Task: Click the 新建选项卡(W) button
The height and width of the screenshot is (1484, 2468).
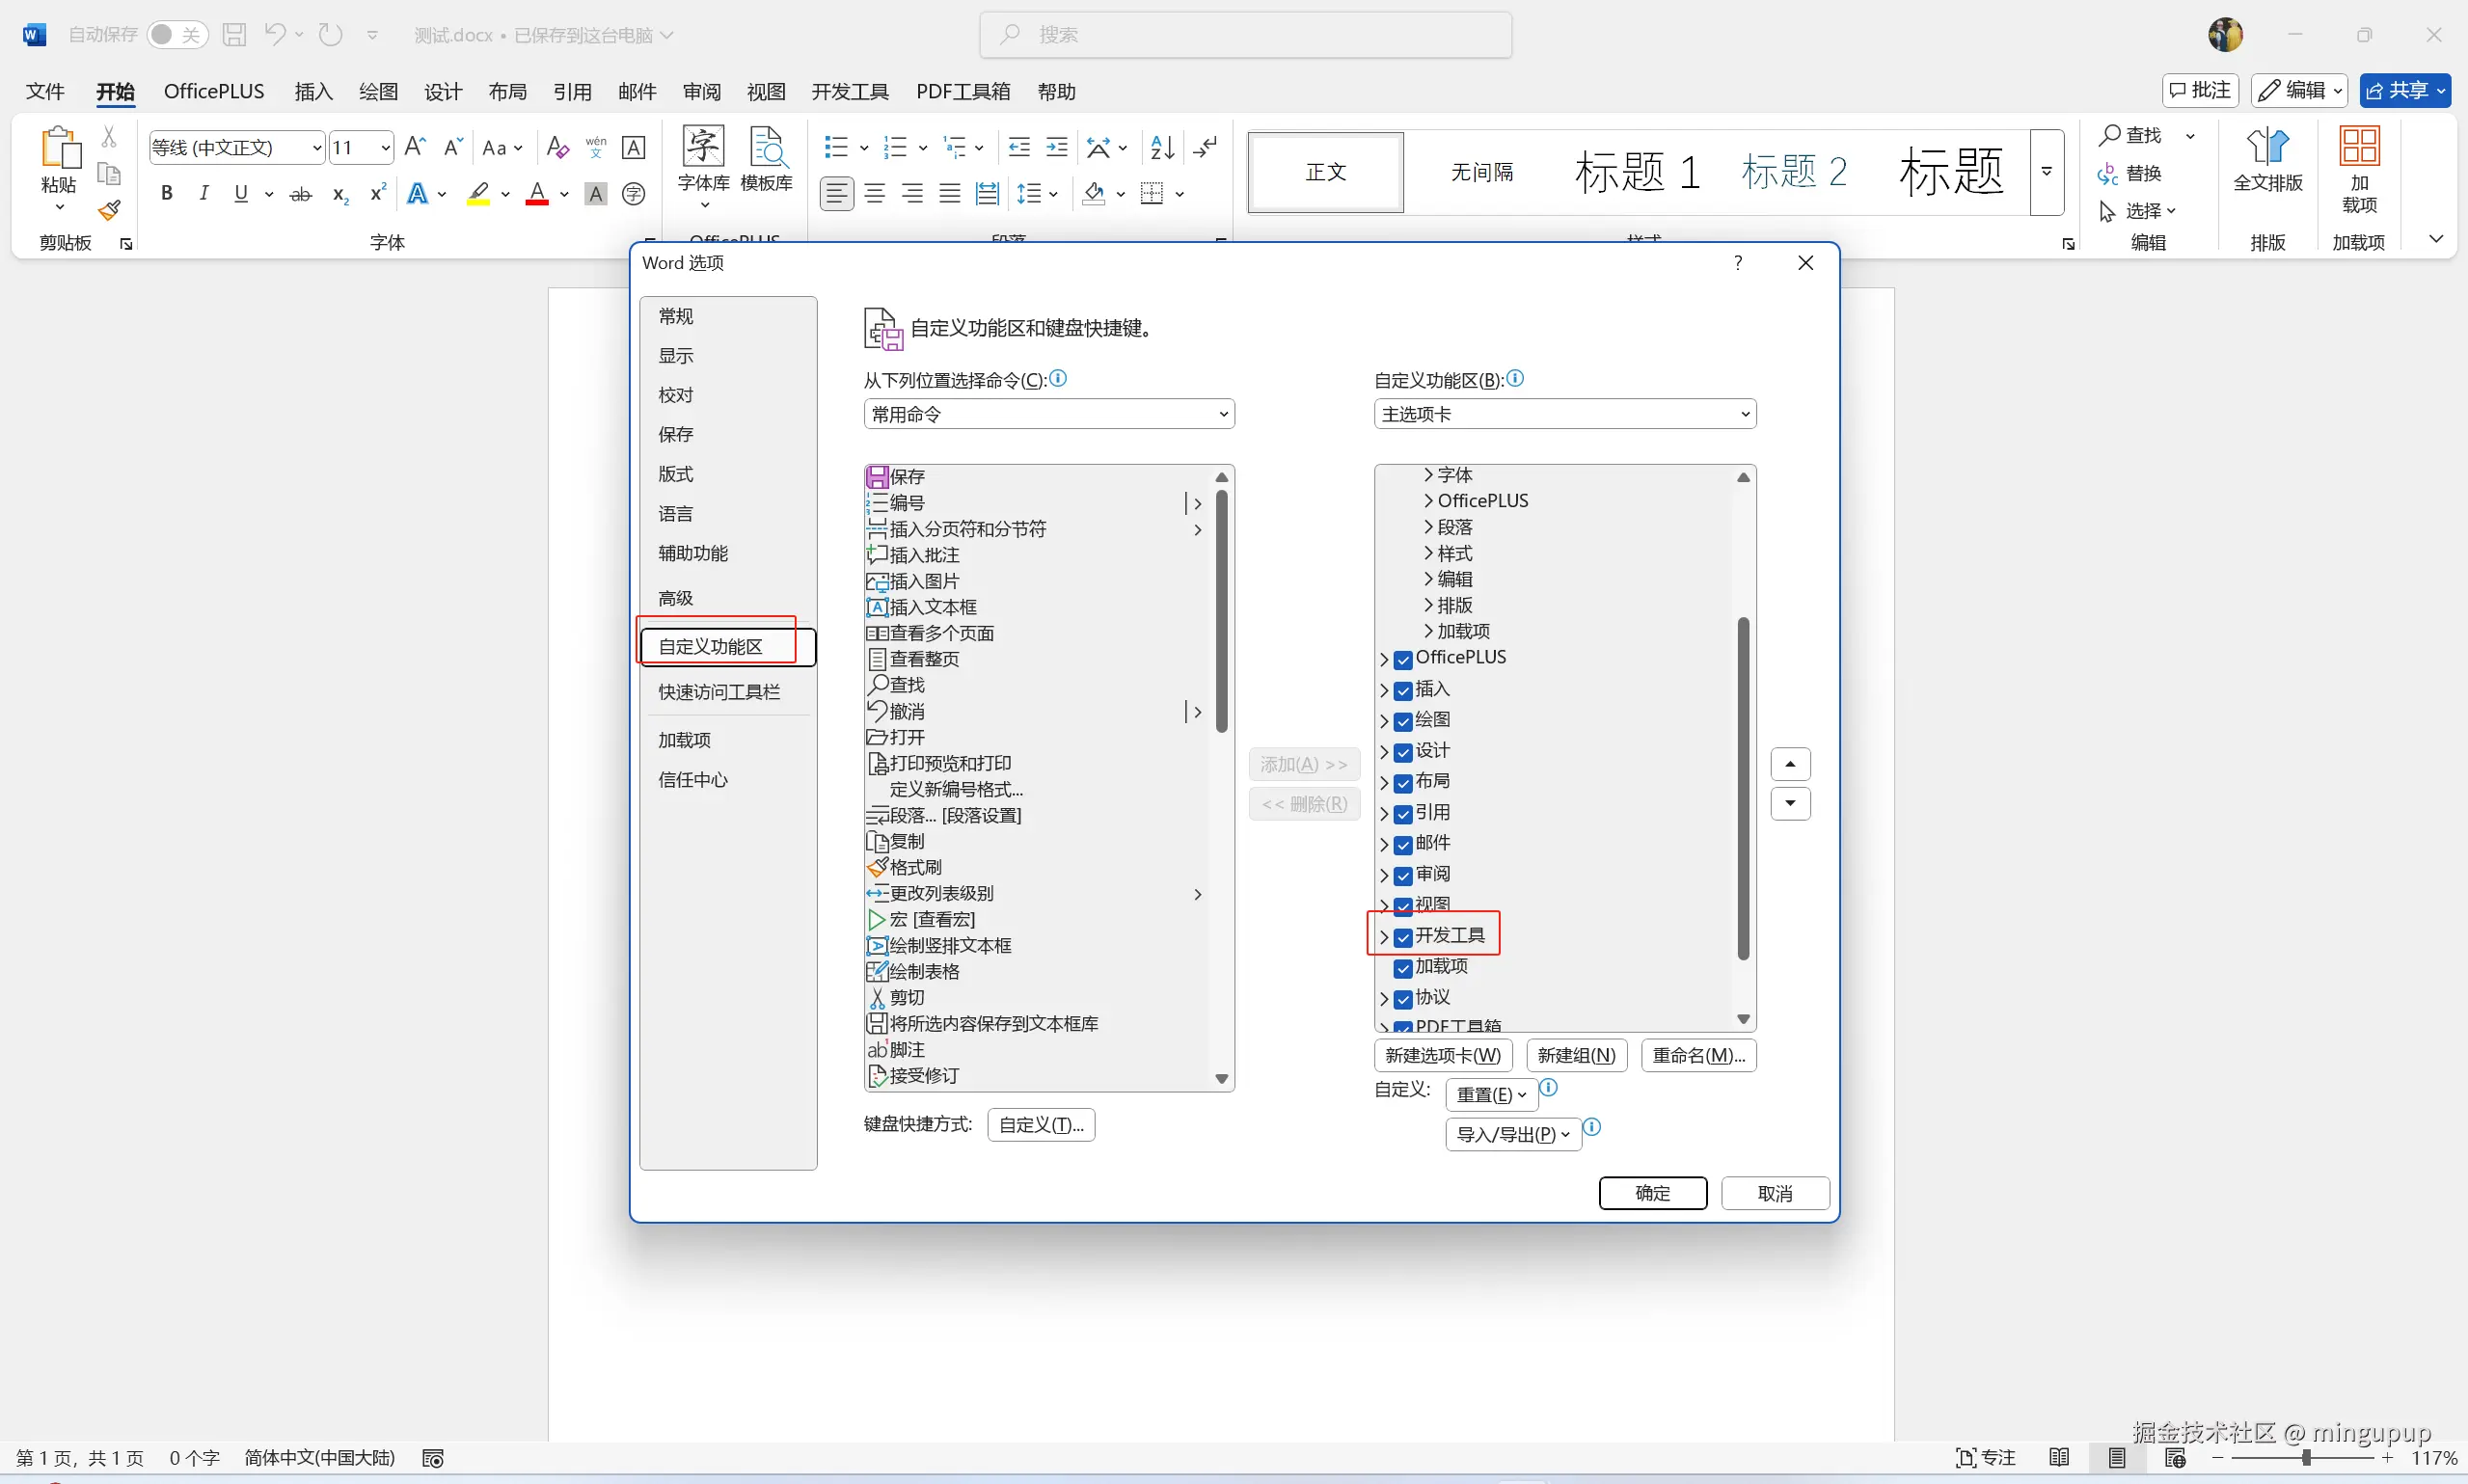Action: tap(1442, 1055)
